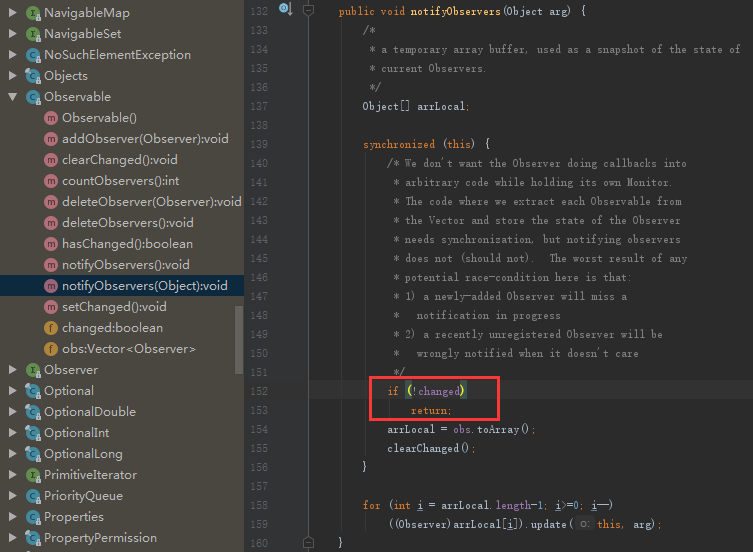Viewport: 753px width, 552px height.
Task: Click the class icon next to NoSuchElementException
Action: pyautogui.click(x=33, y=55)
